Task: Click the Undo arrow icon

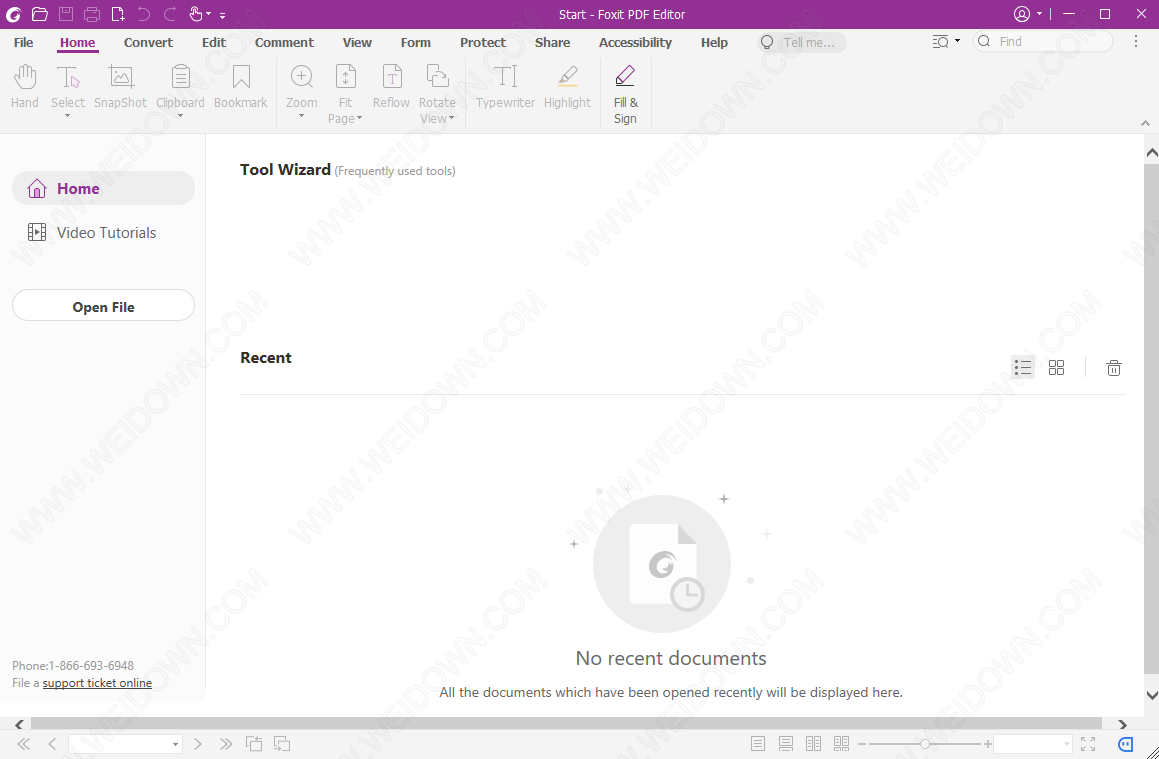Action: (143, 13)
